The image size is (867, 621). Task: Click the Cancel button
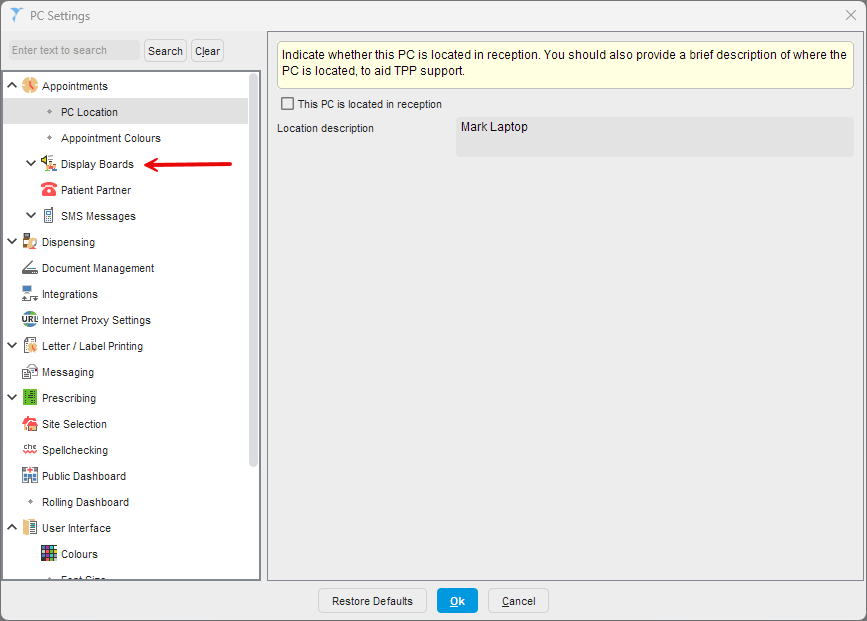click(518, 601)
